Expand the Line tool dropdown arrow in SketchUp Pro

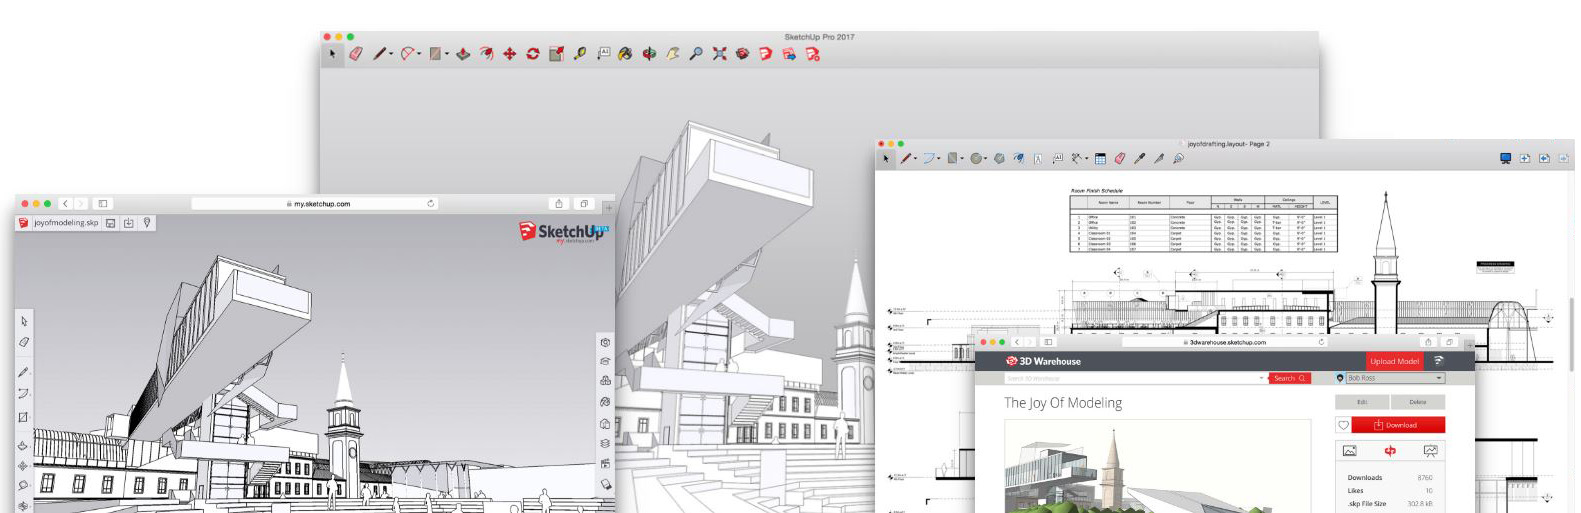click(x=391, y=54)
